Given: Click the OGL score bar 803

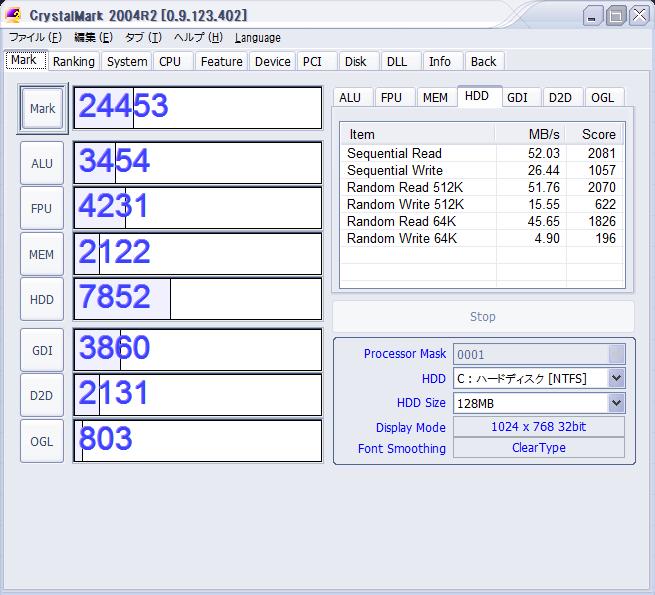Looking at the screenshot, I should [198, 441].
